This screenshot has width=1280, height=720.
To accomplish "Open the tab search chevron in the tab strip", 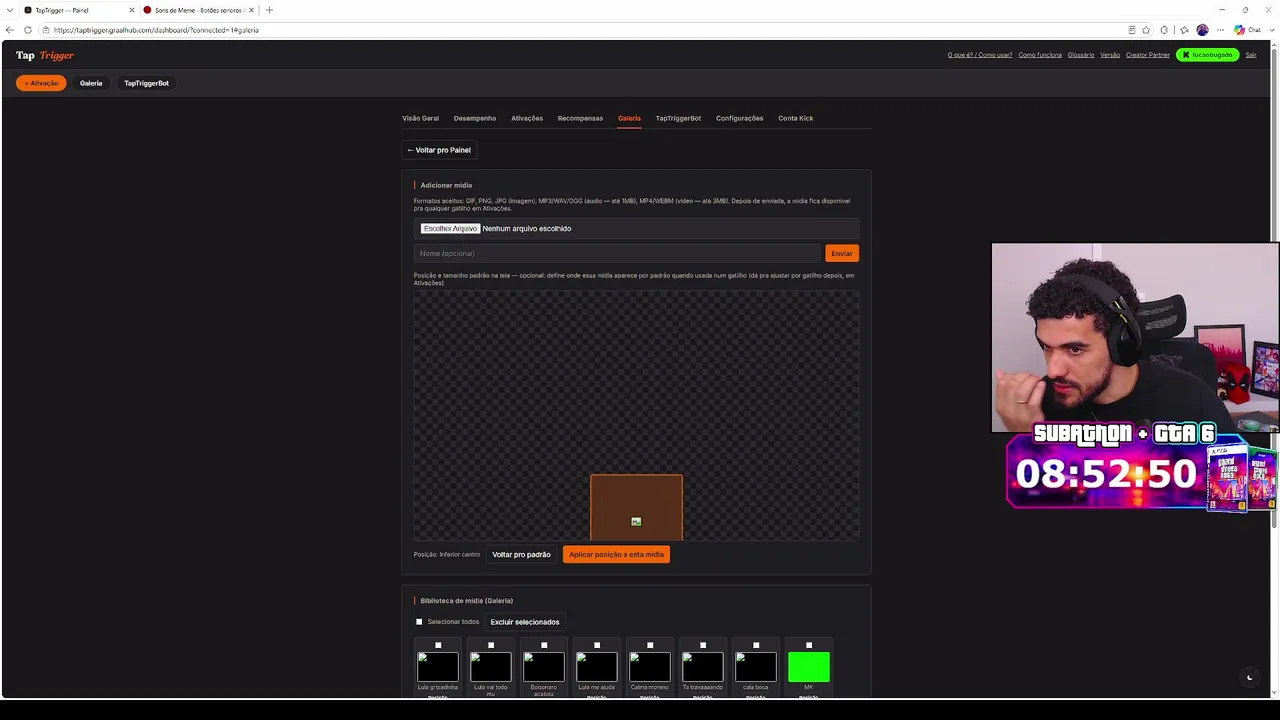I will [9, 10].
